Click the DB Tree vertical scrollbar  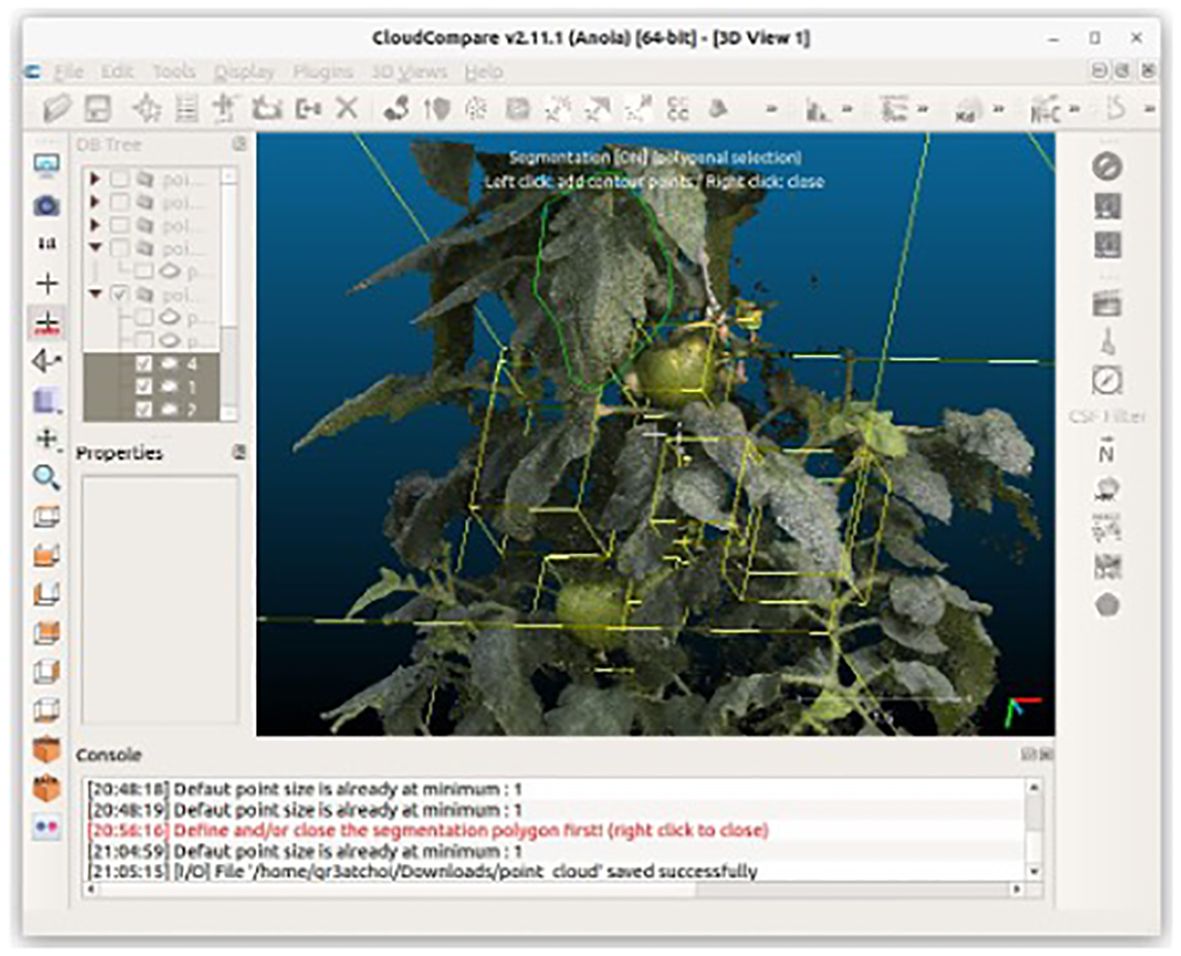229,294
